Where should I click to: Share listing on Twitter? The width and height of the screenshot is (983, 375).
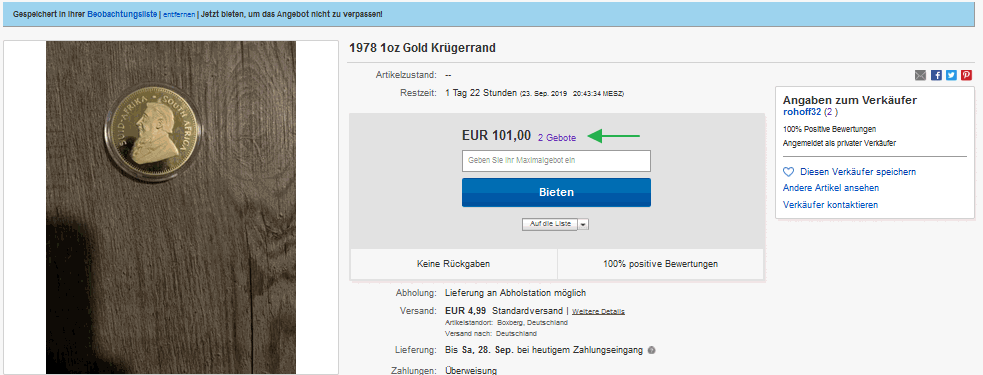(951, 75)
